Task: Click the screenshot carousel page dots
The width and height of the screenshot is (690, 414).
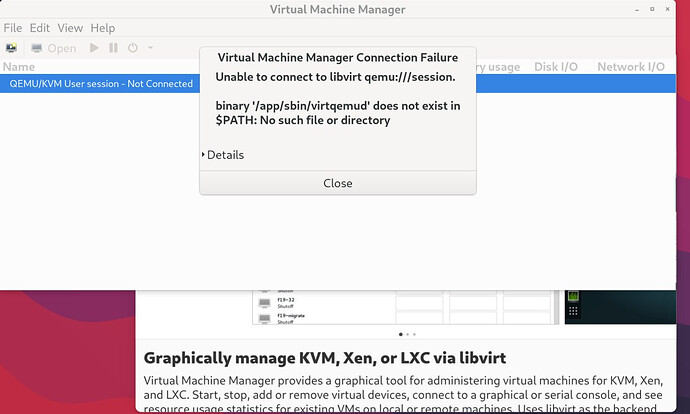Action: tap(407, 334)
